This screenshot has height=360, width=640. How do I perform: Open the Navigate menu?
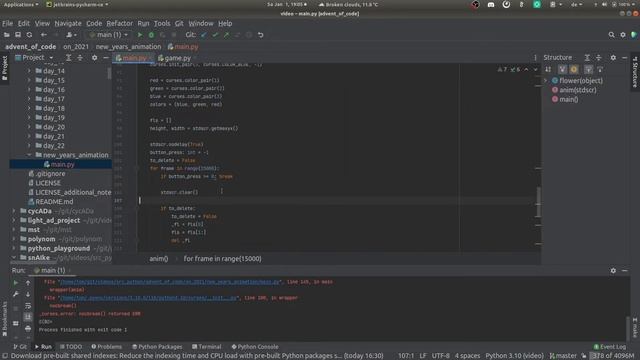(68, 24)
